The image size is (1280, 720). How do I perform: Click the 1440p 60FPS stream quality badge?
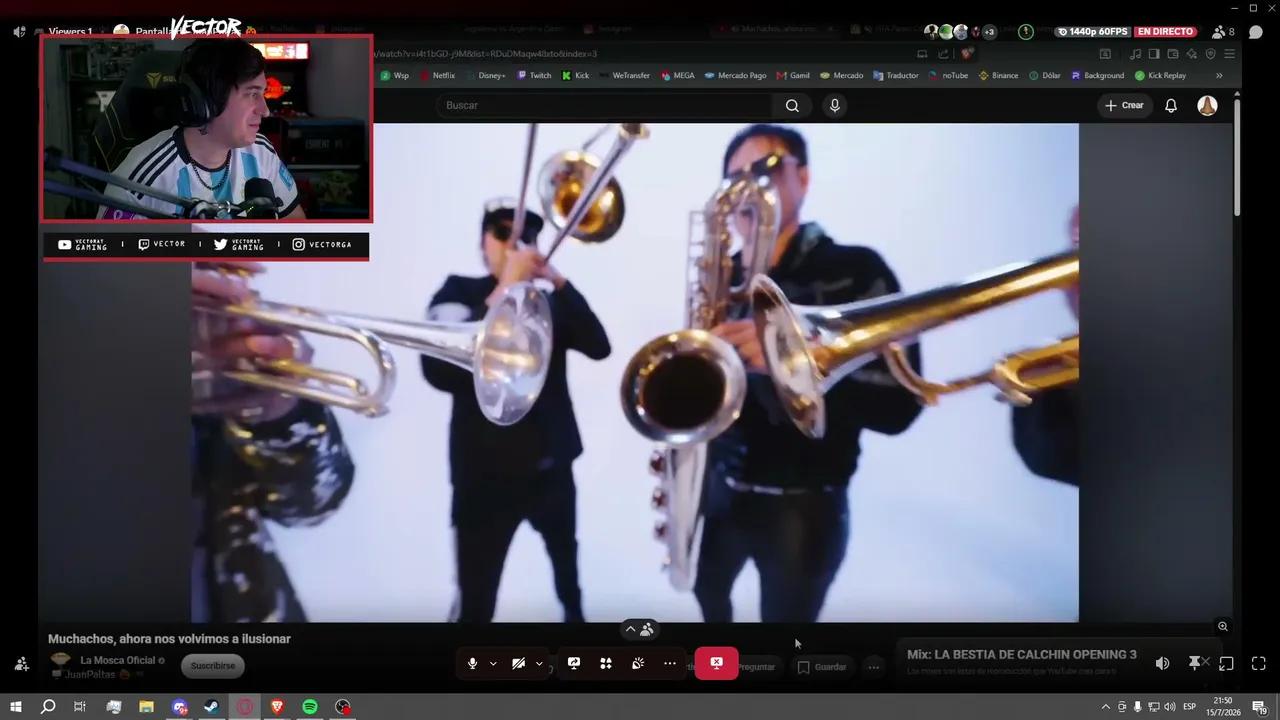pyautogui.click(x=1092, y=31)
